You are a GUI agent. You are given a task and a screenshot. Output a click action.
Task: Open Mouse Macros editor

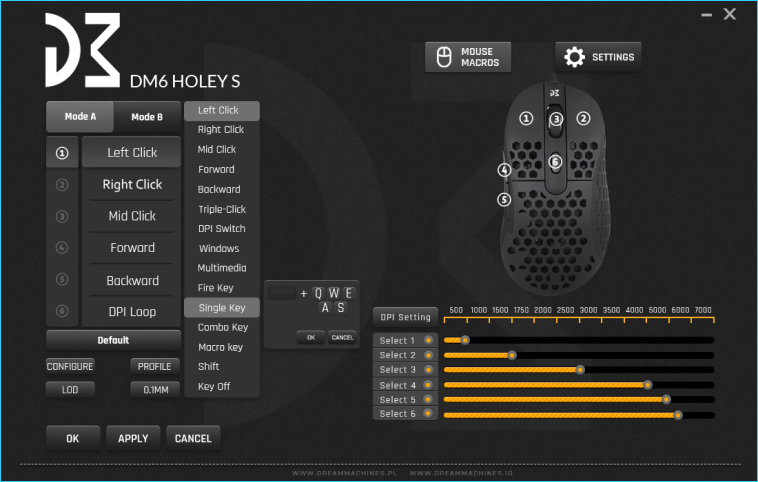click(467, 57)
